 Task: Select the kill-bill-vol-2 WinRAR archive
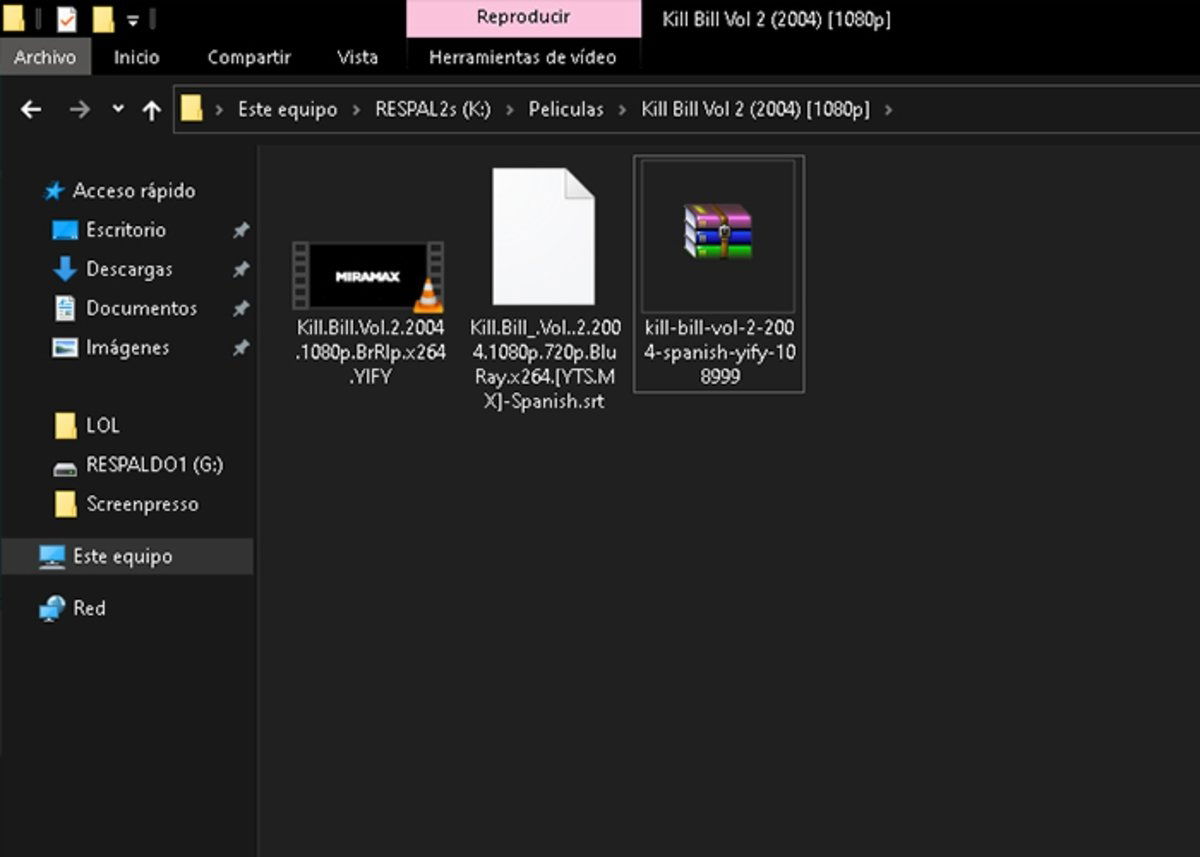[718, 234]
